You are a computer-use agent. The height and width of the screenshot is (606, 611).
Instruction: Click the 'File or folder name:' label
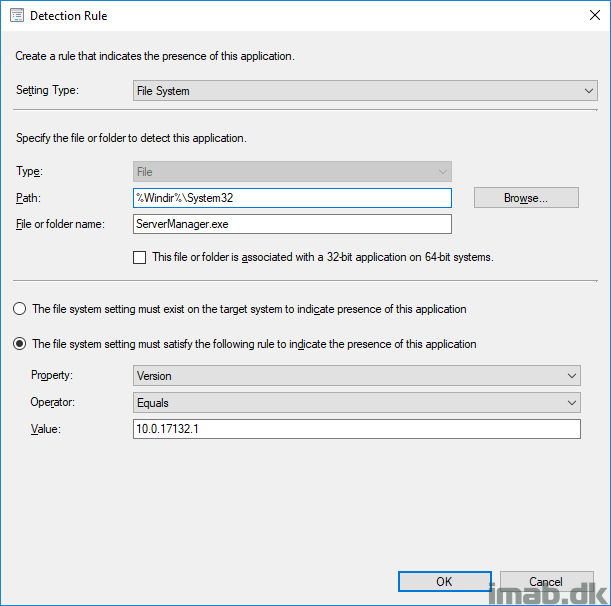tap(60, 224)
